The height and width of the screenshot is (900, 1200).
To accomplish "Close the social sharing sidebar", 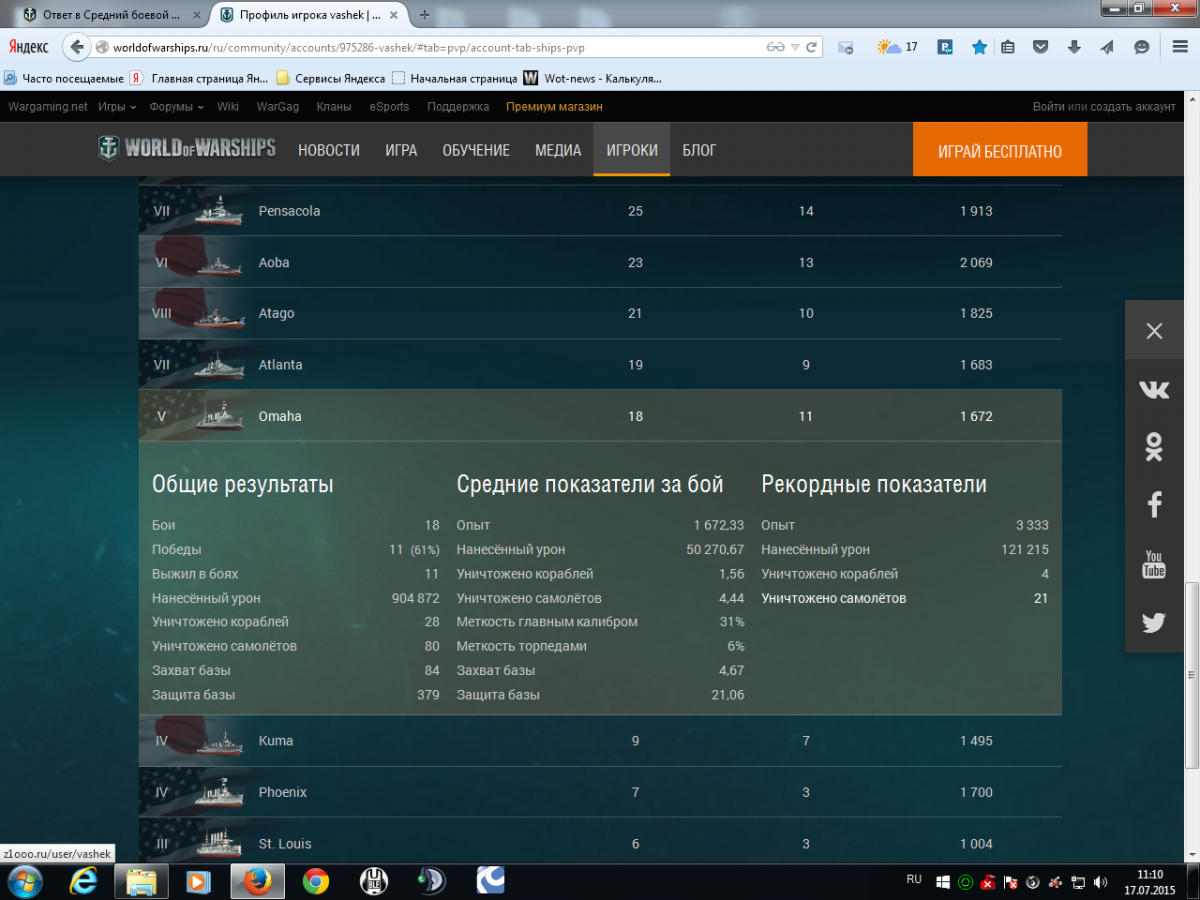I will tap(1154, 331).
